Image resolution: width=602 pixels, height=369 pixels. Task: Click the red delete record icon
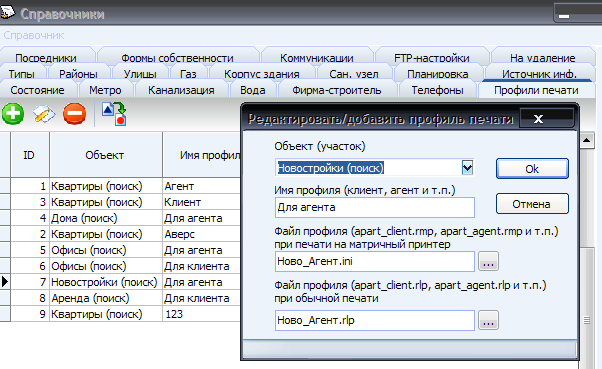click(x=74, y=114)
